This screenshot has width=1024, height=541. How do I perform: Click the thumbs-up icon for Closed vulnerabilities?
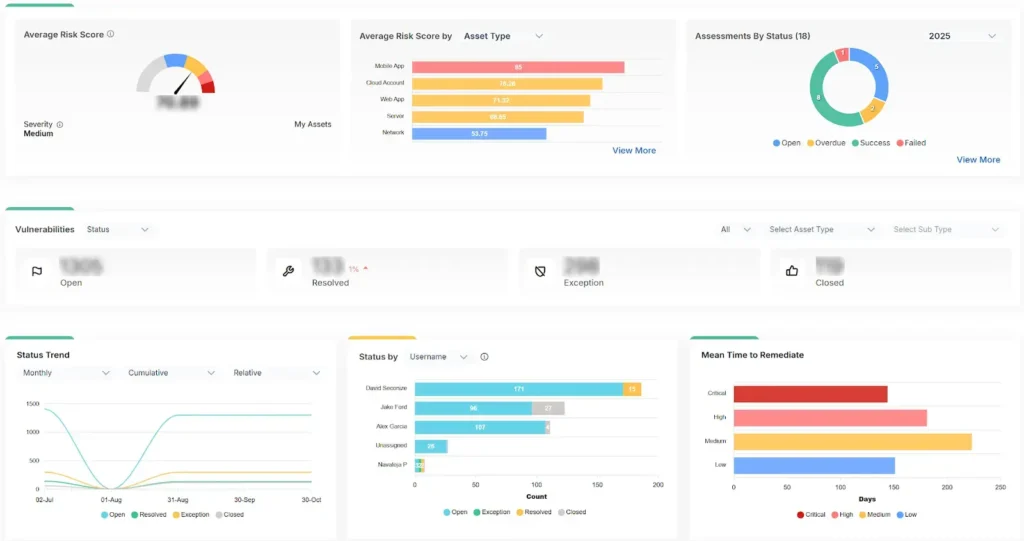[x=792, y=270]
